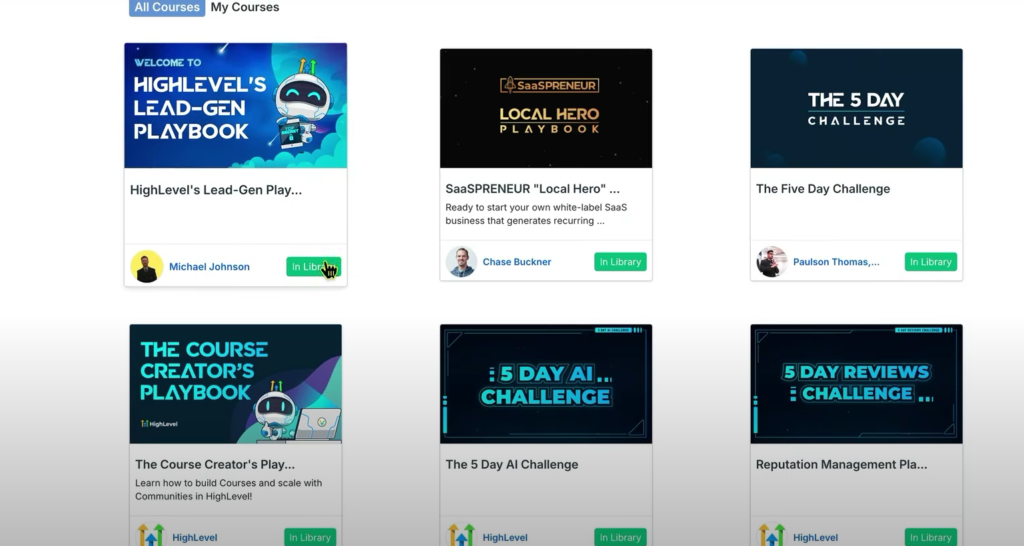Click the Reputation Management Pla... title
Image resolution: width=1024 pixels, height=546 pixels.
click(841, 464)
